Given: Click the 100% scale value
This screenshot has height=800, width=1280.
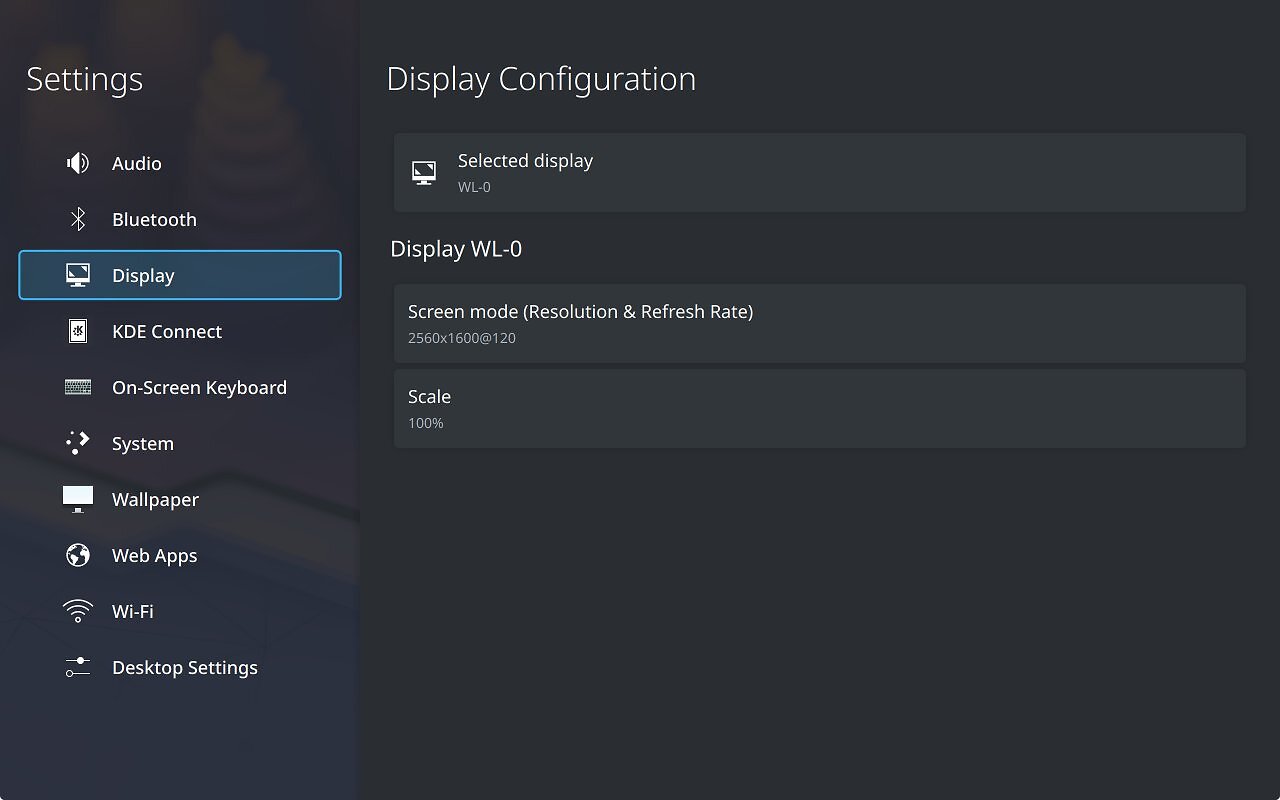Looking at the screenshot, I should [426, 423].
